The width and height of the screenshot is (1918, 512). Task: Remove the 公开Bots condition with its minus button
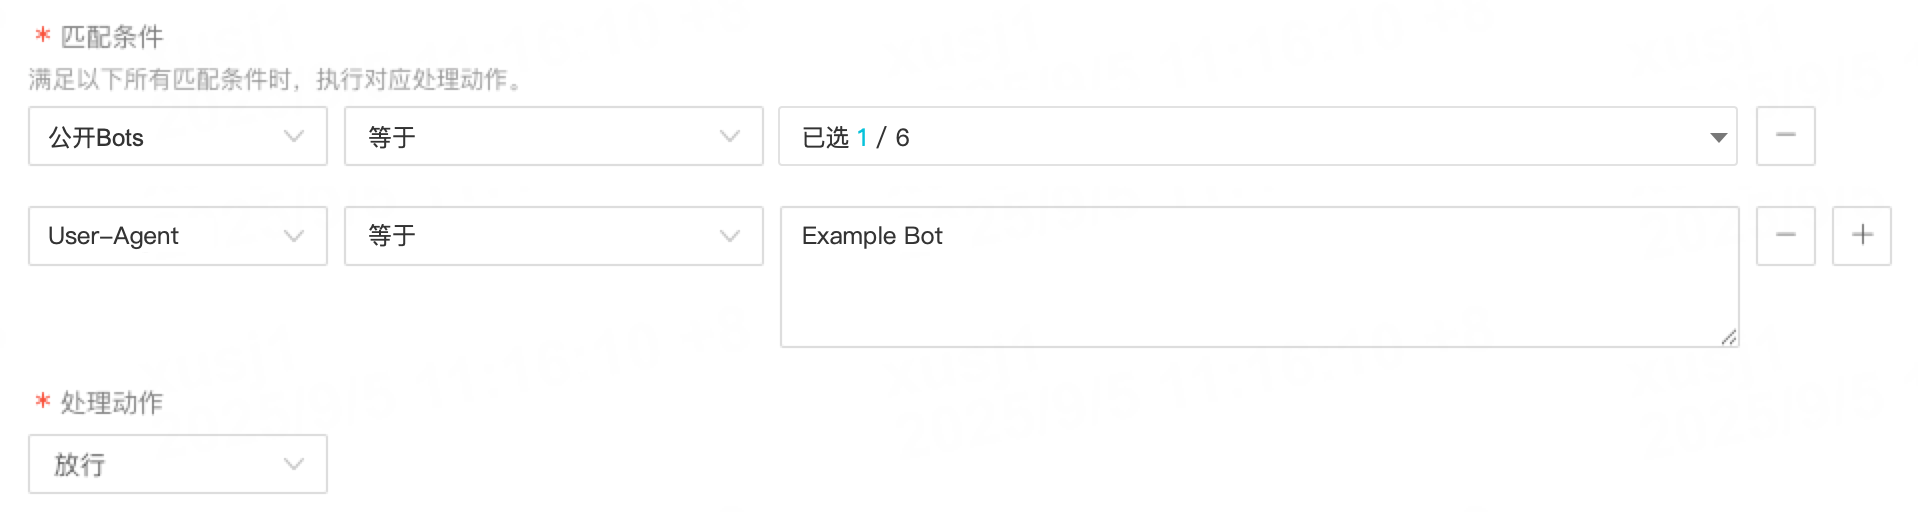(1785, 136)
